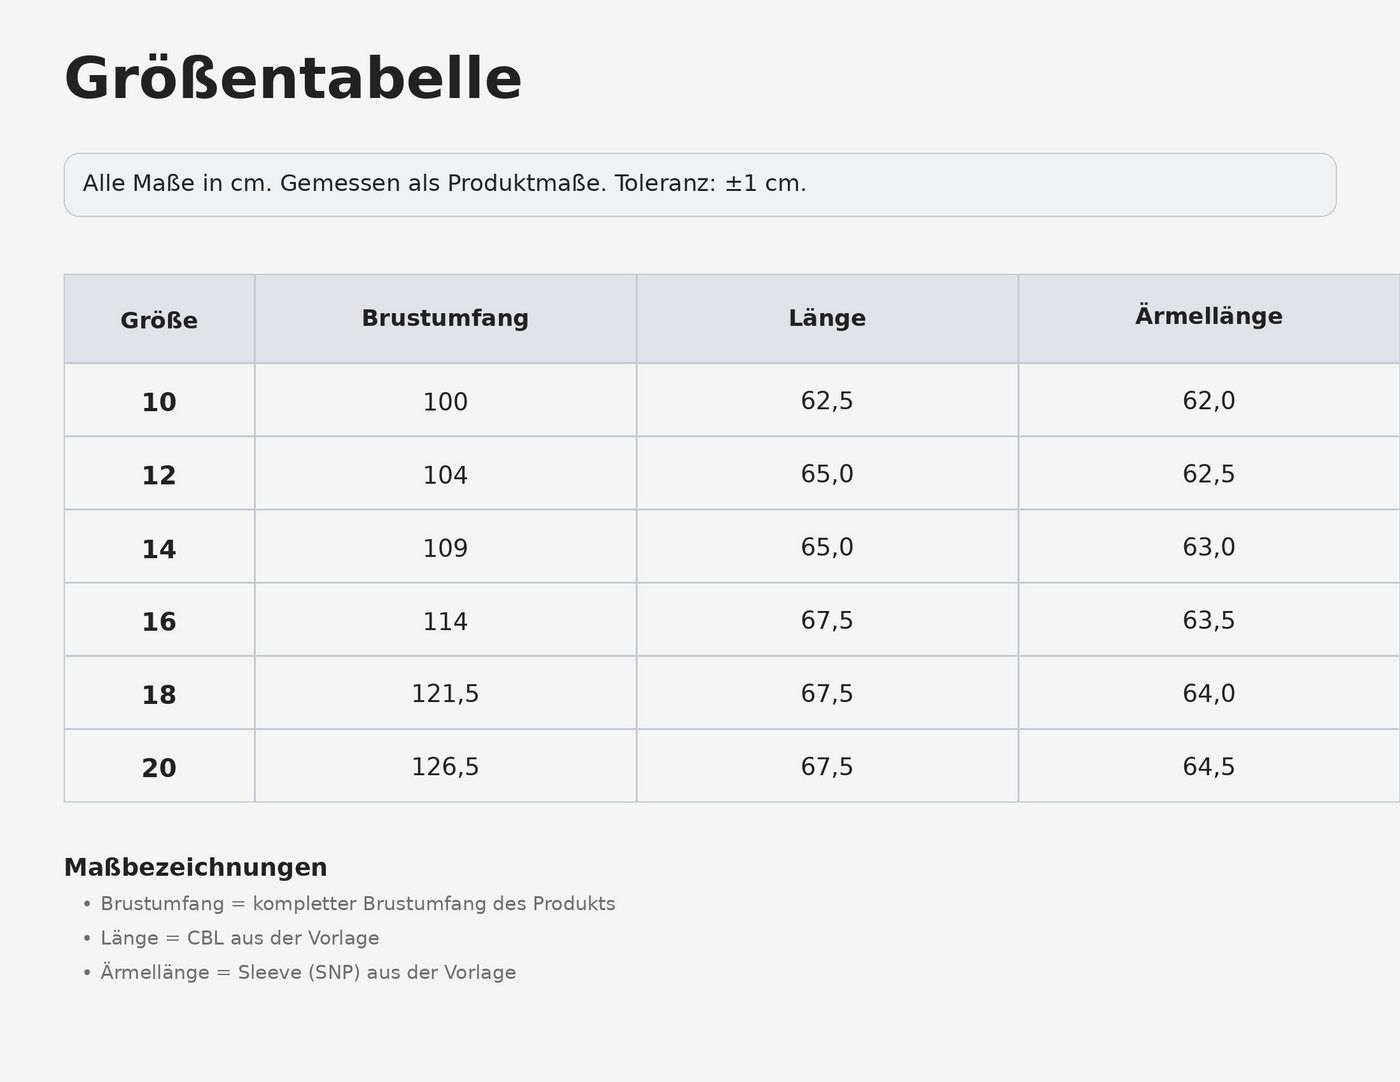Select the size 10 row label

159,401
